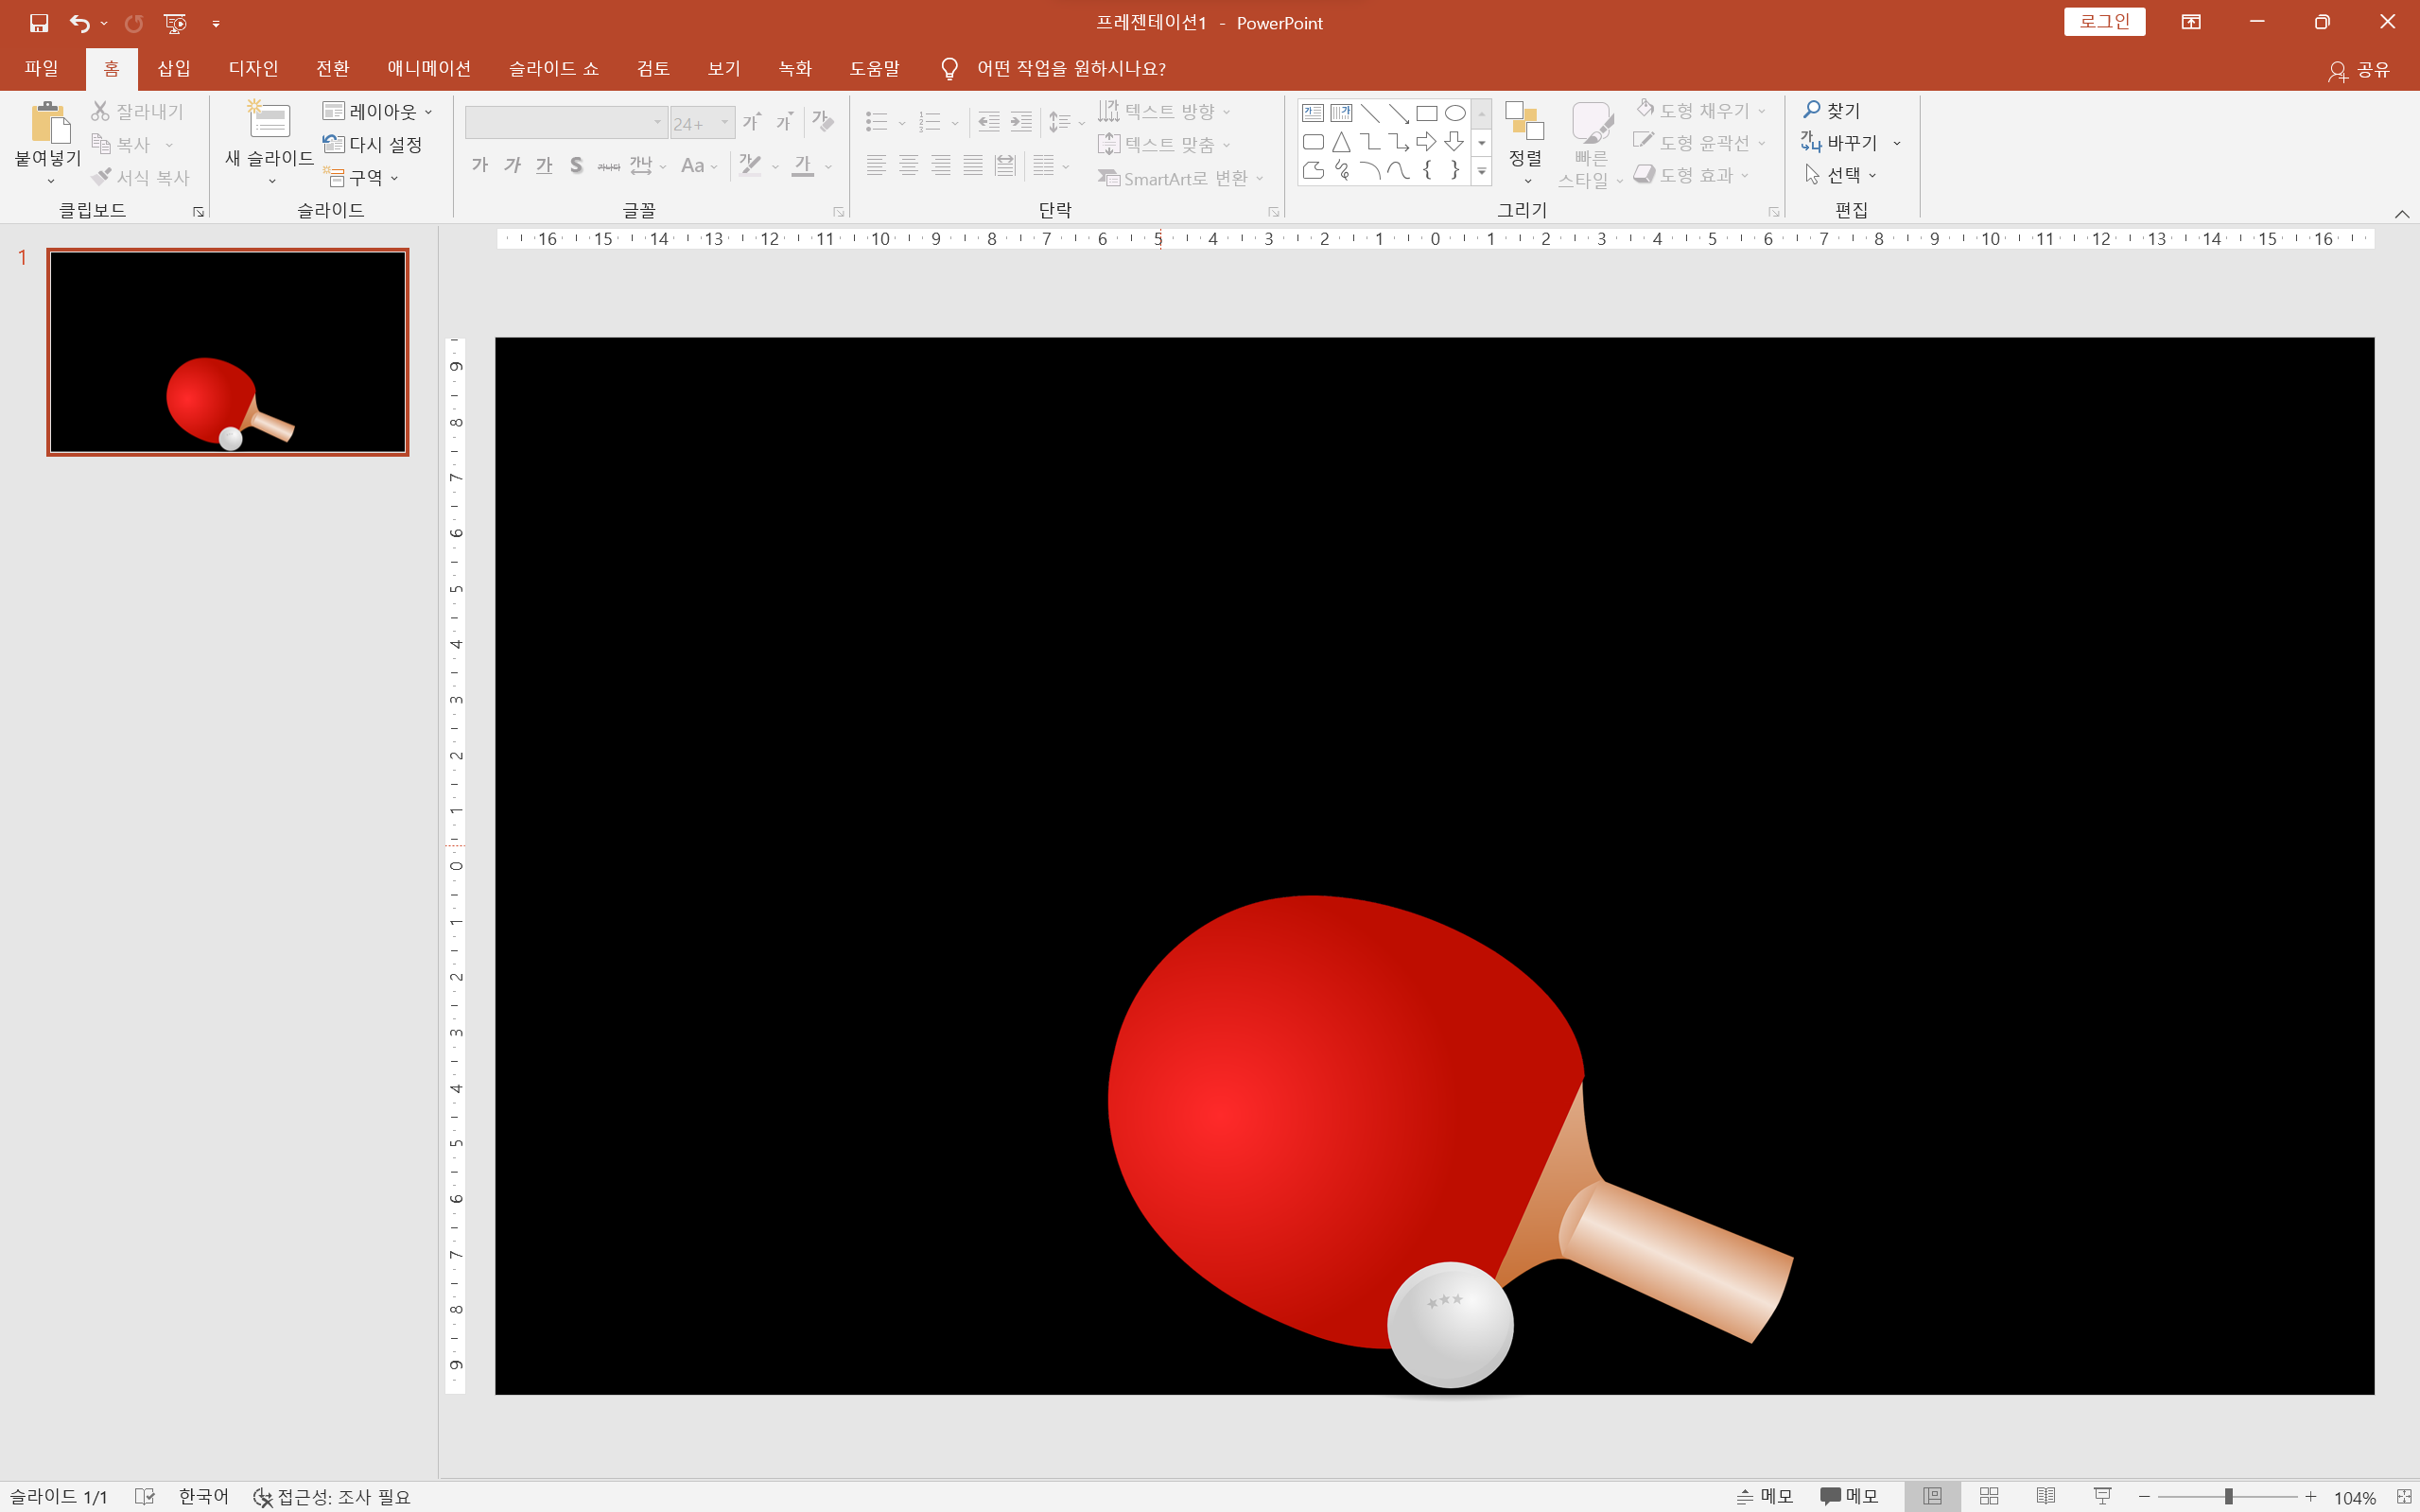Open Find (찾기) magnifier tool
Image resolution: width=2420 pixels, height=1512 pixels.
point(1831,110)
